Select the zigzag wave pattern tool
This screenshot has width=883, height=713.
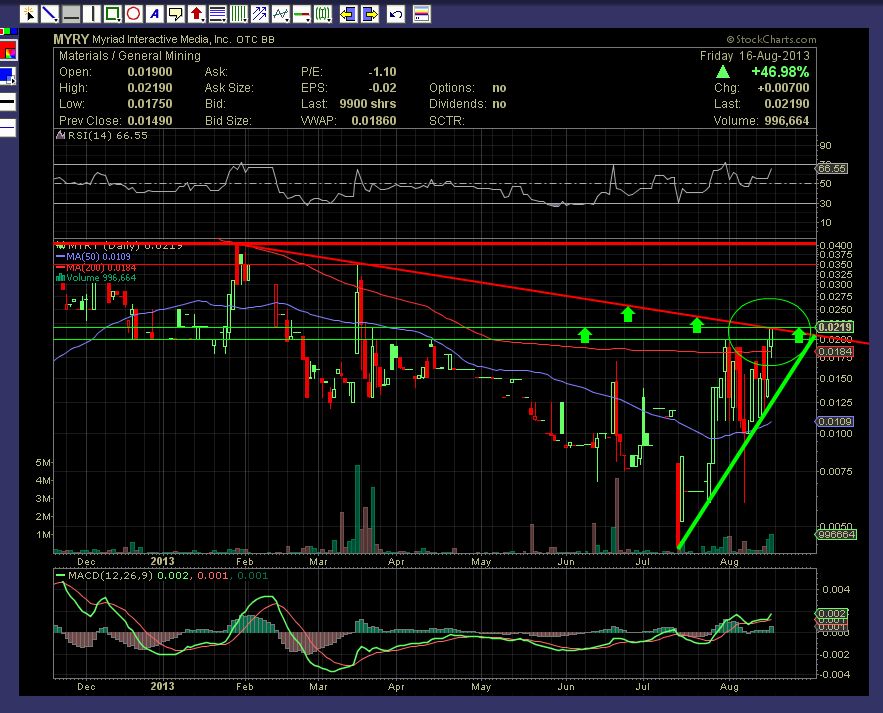(280, 14)
